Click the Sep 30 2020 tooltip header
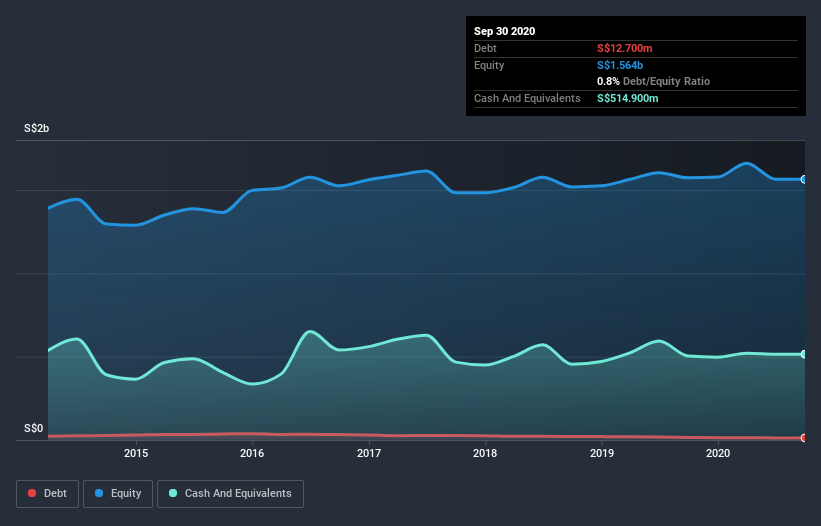 (505, 31)
